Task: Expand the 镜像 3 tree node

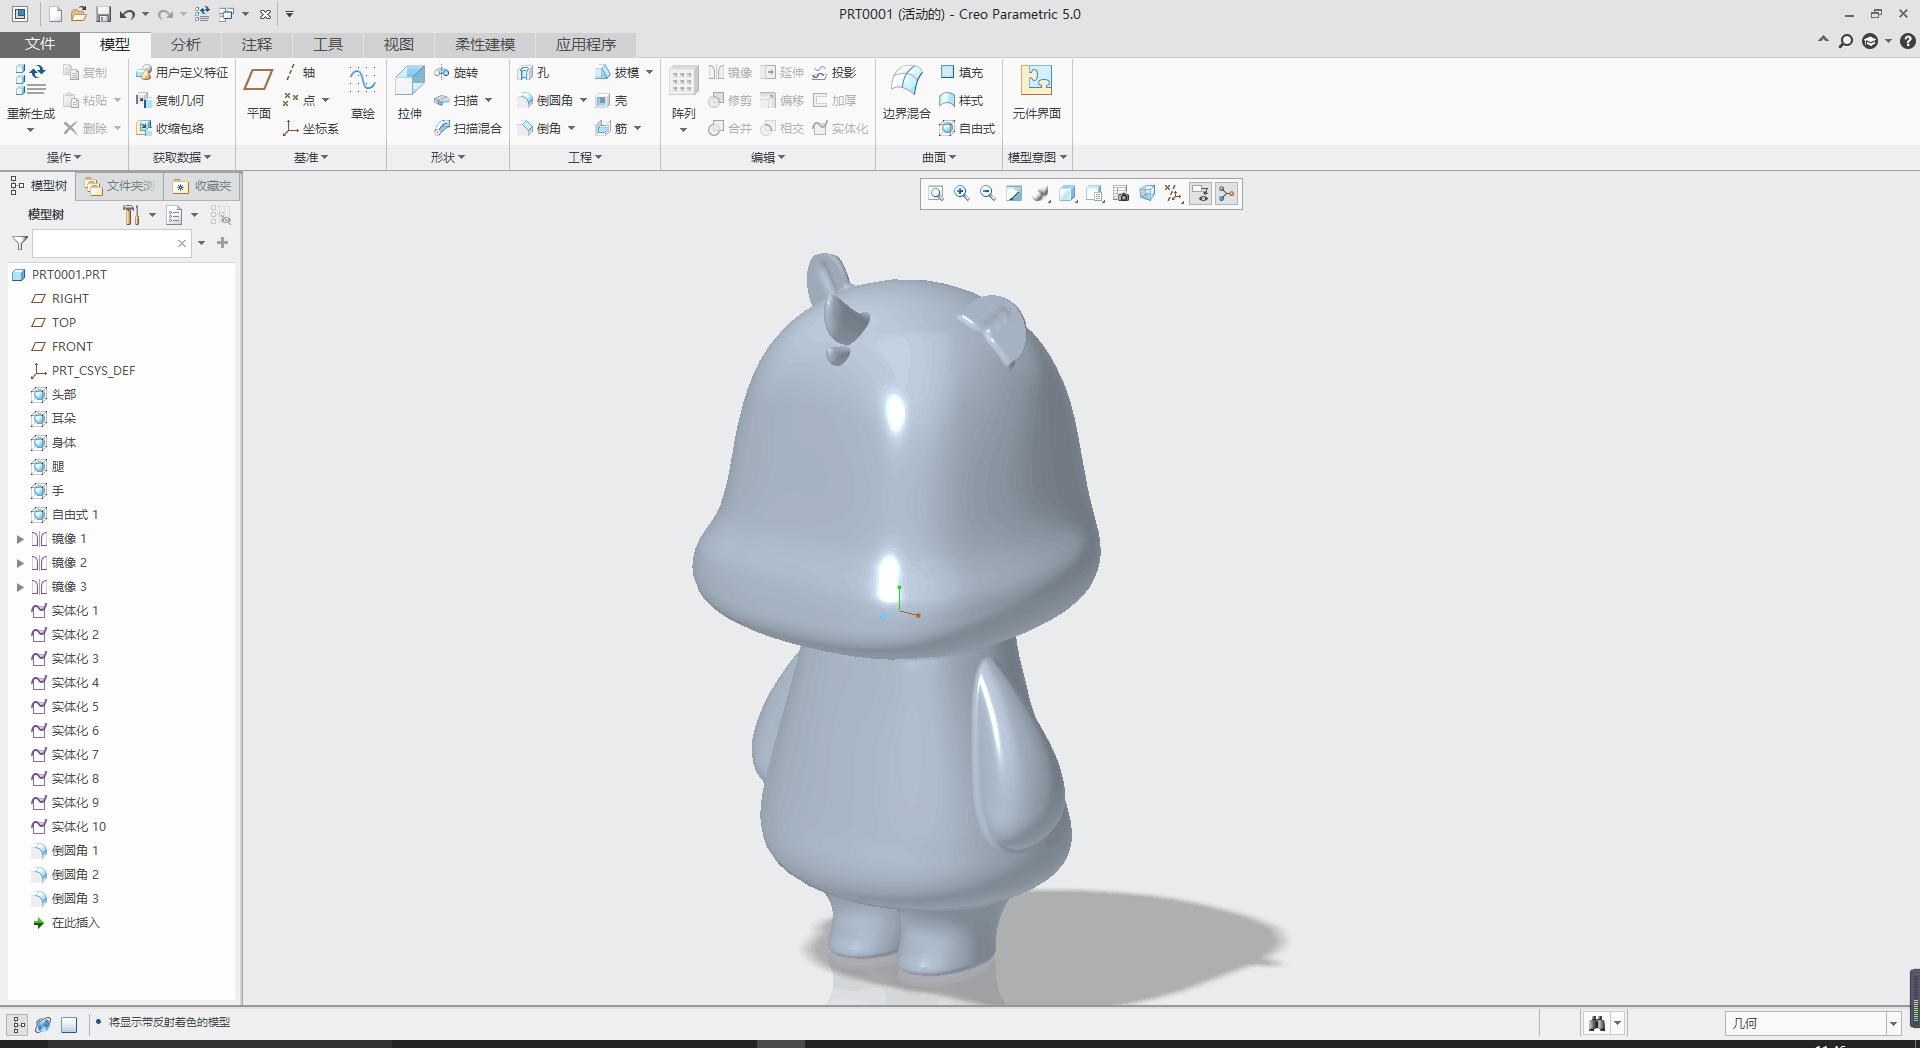Action: pos(20,587)
